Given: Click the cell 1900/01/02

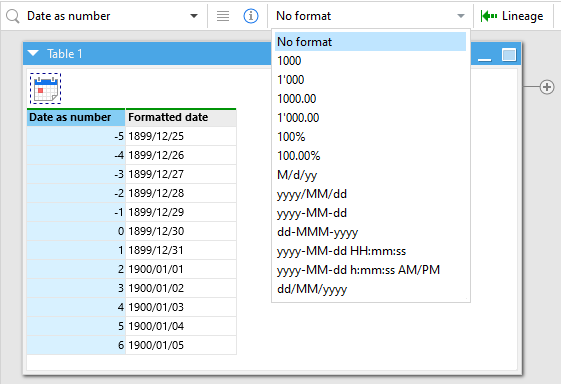Looking at the screenshot, I should [181, 288].
